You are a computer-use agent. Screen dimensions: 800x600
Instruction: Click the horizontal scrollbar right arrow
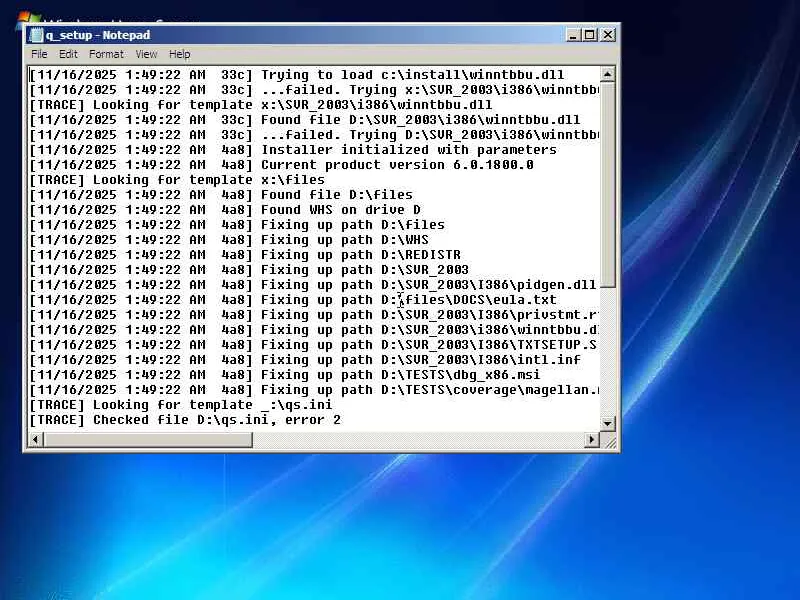pos(592,439)
